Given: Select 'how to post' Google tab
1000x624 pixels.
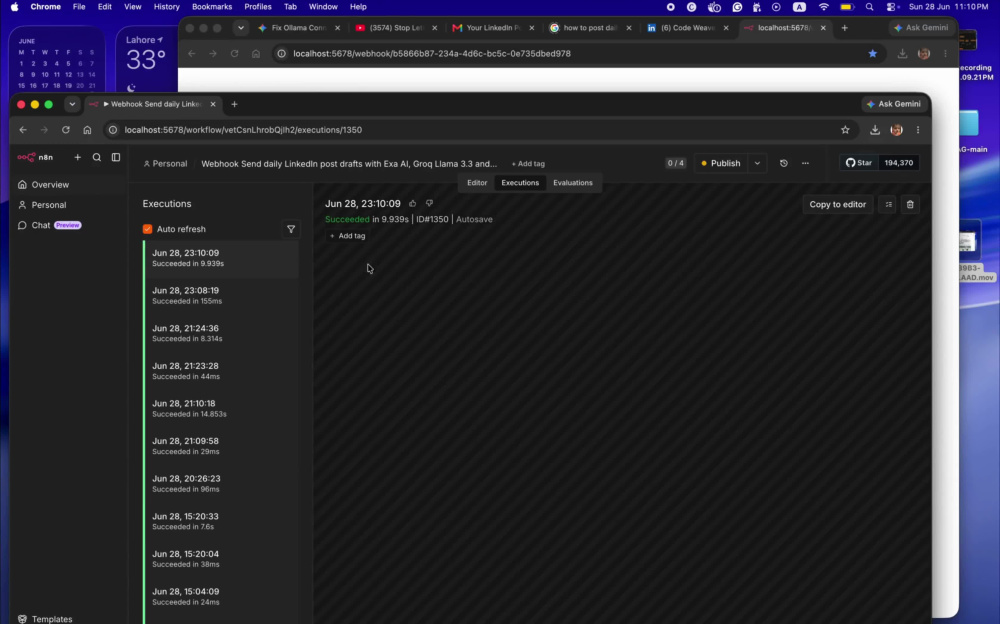Looking at the screenshot, I should [x=589, y=27].
